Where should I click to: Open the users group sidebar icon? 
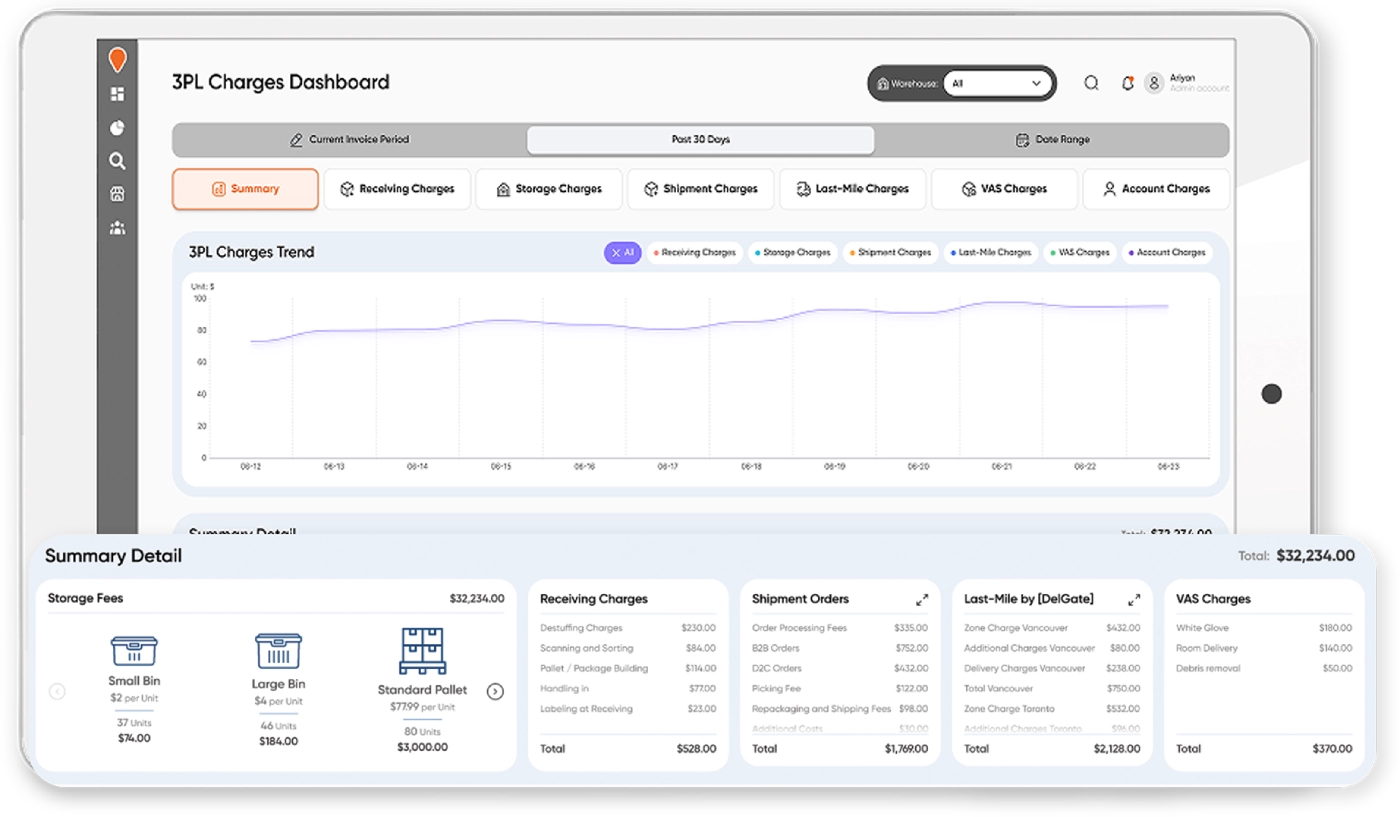pos(117,228)
